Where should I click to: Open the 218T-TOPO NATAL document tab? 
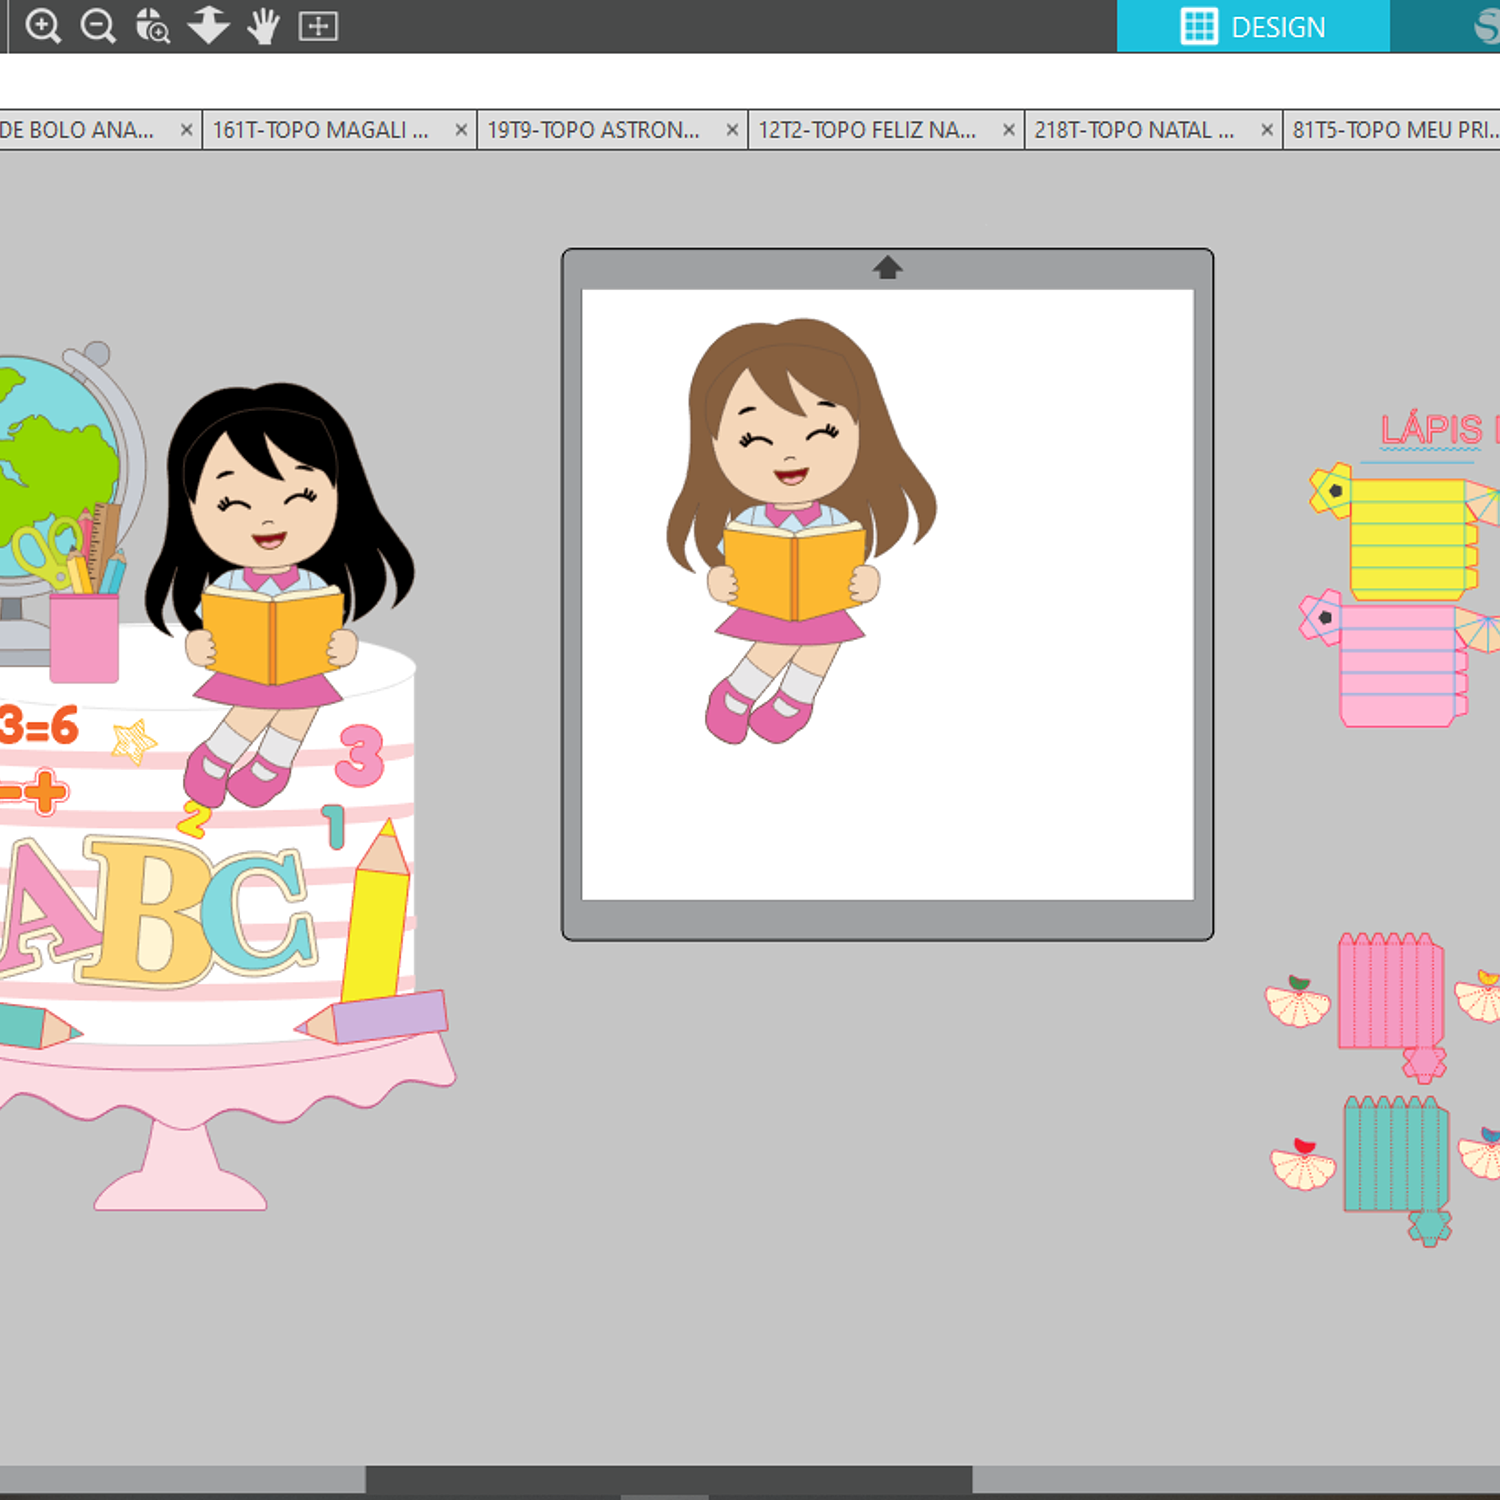1134,130
